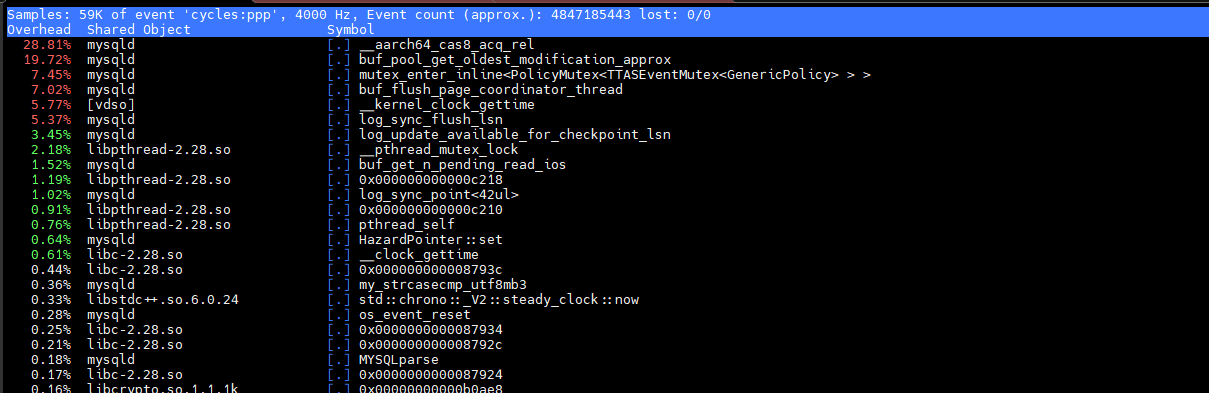Select the __aarch64_cas8_acq_rel symbol row

[x=604, y=45]
